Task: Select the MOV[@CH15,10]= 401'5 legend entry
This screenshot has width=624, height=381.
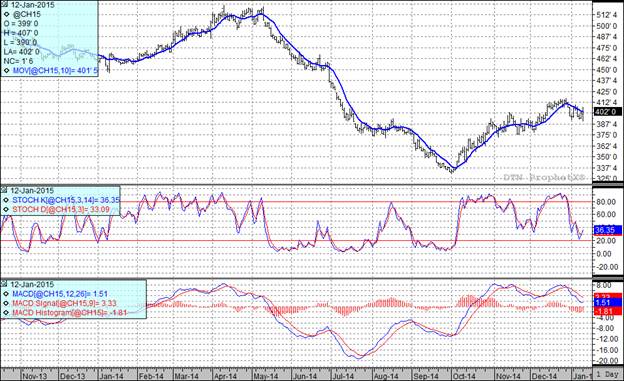Action: (x=54, y=70)
